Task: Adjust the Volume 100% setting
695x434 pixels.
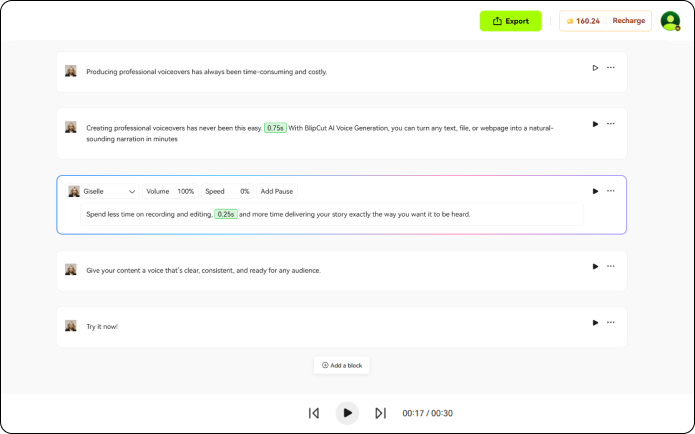Action: (170, 191)
